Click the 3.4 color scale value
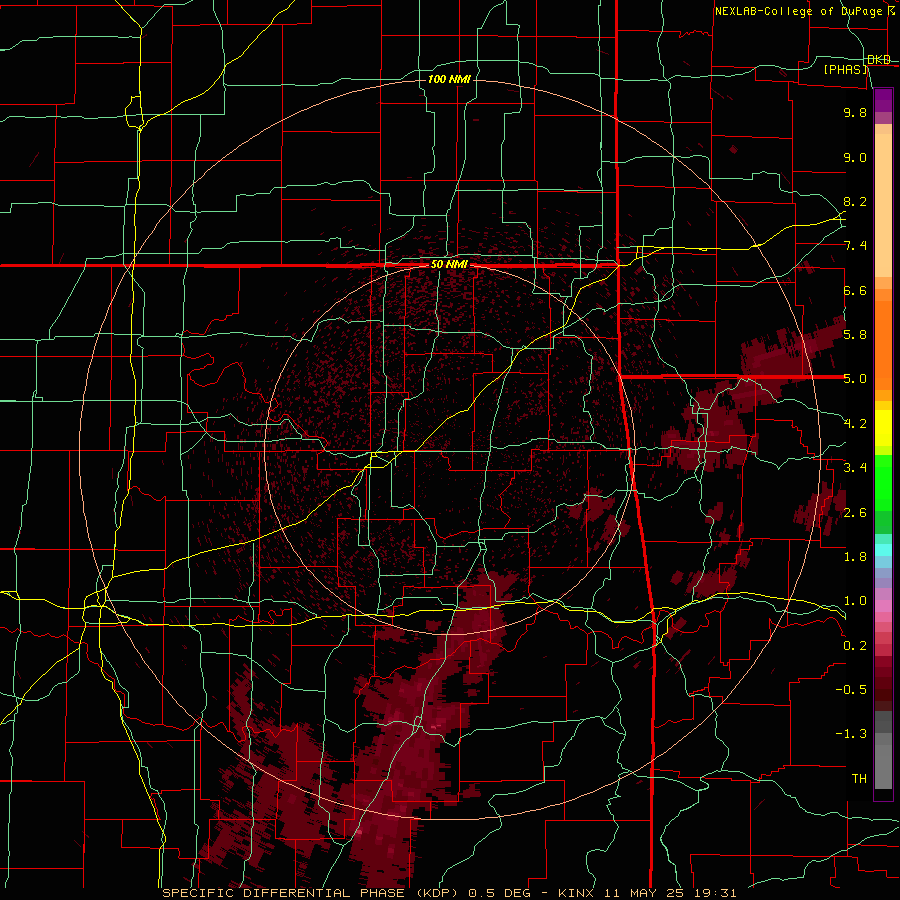The height and width of the screenshot is (900, 900). pyautogui.click(x=855, y=468)
